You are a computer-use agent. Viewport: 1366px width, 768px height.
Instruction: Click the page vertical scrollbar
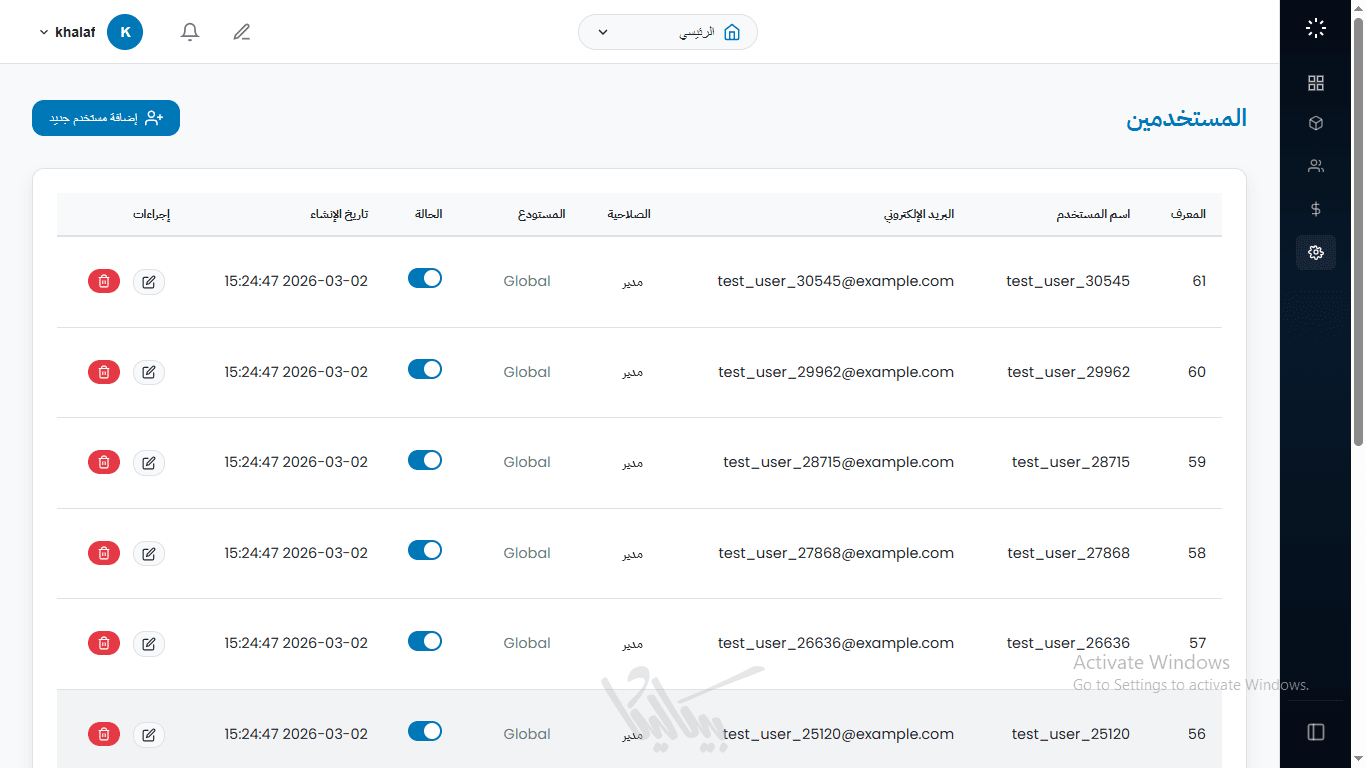click(x=1358, y=230)
